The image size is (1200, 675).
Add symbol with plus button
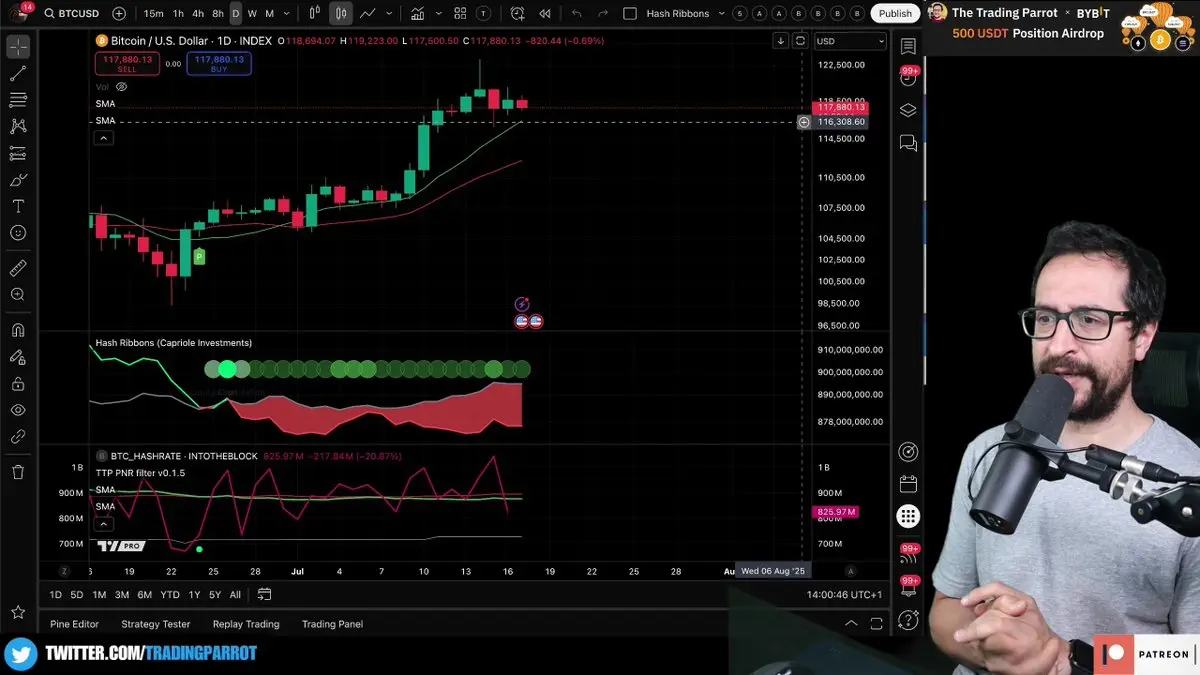click(x=119, y=14)
